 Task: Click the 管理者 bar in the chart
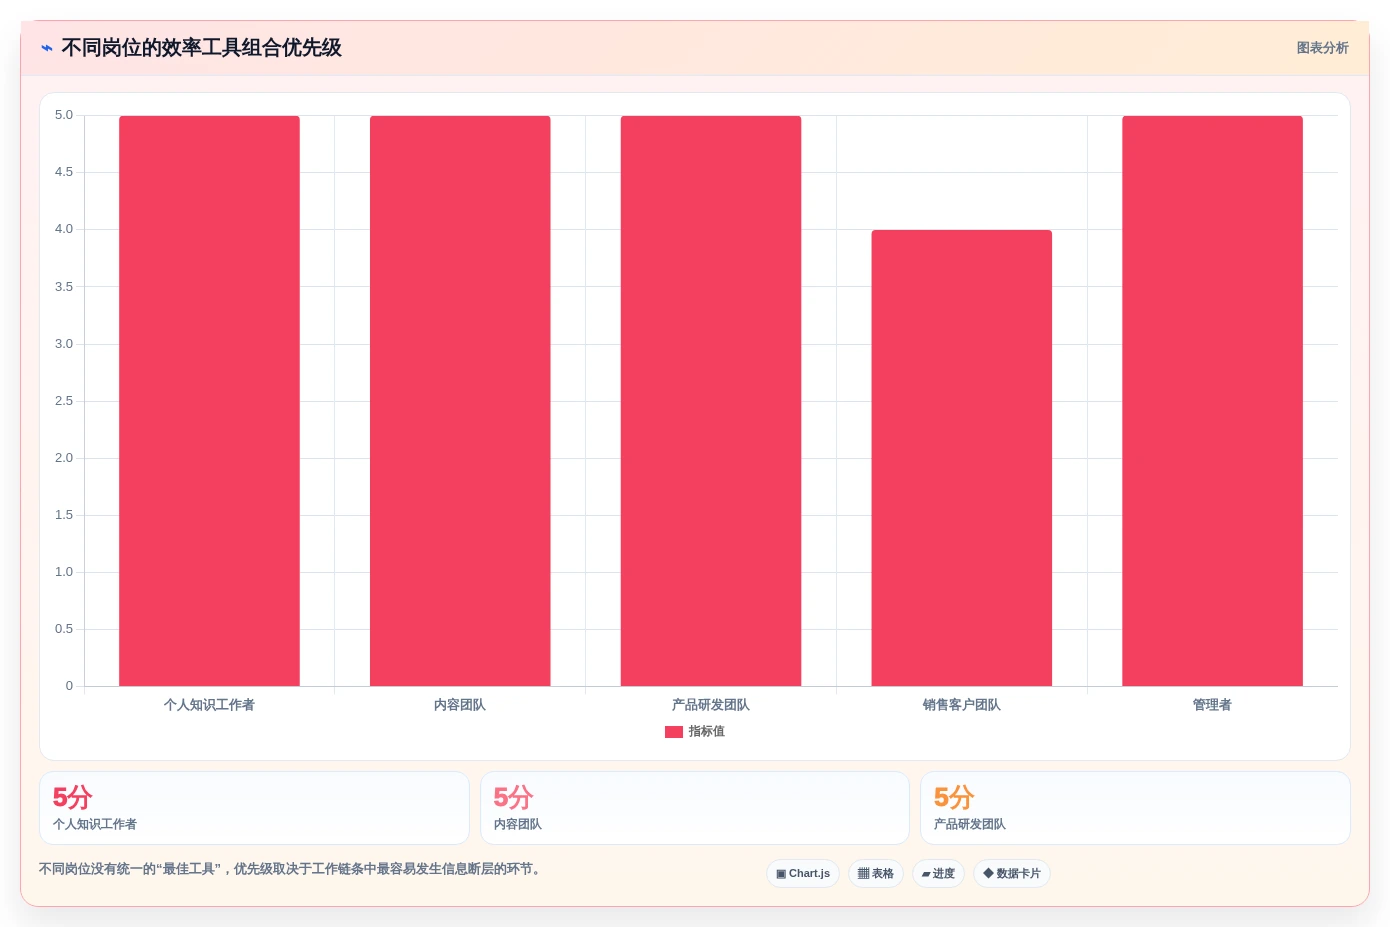coord(1212,401)
